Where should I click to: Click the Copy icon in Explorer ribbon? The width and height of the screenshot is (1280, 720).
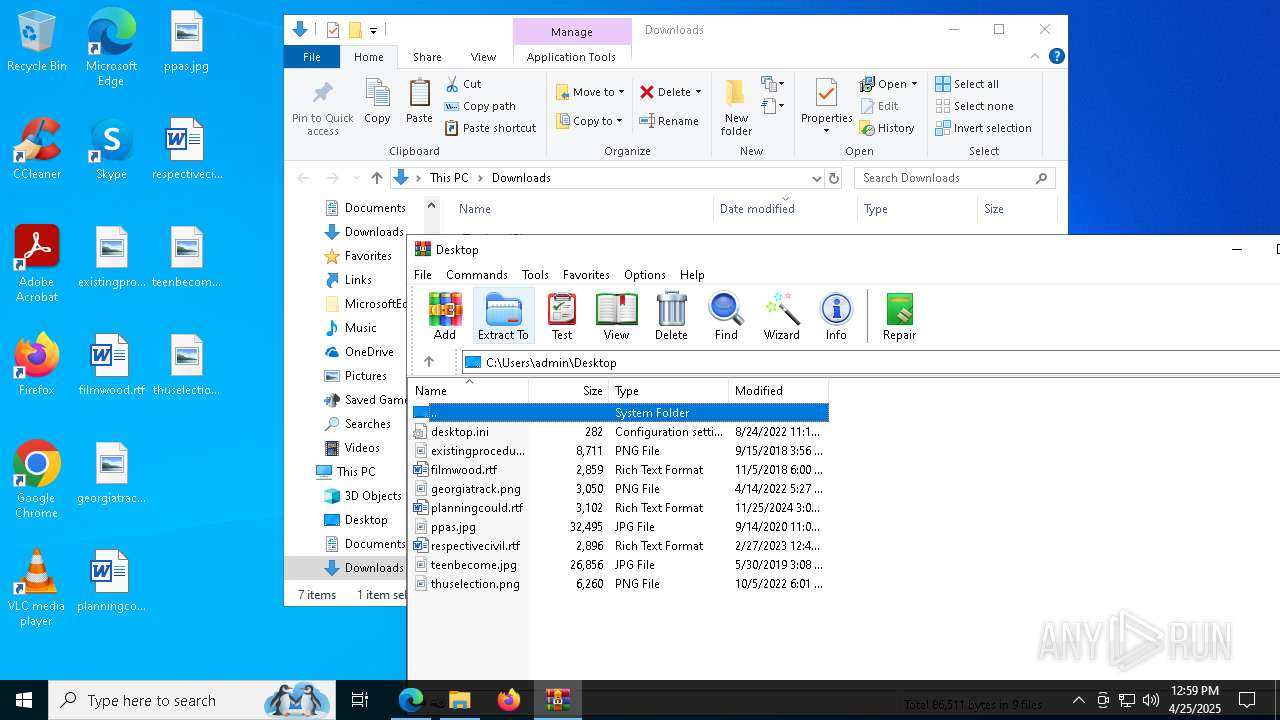(377, 102)
